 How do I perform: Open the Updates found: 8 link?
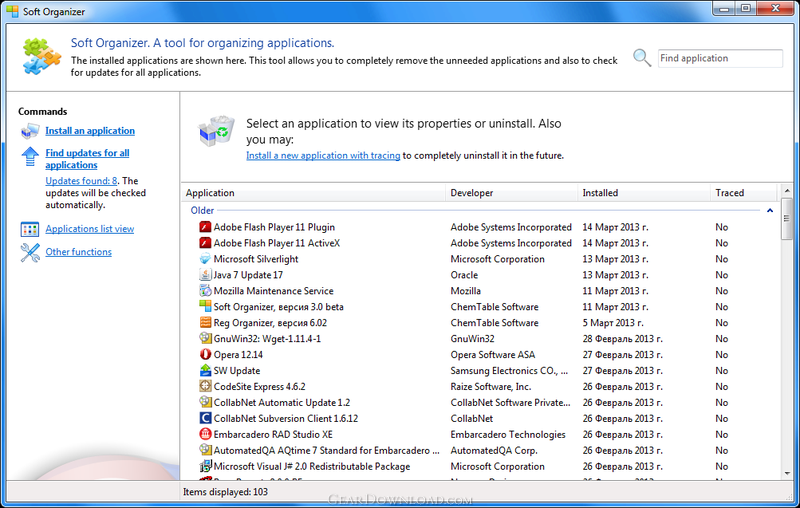[x=82, y=181]
